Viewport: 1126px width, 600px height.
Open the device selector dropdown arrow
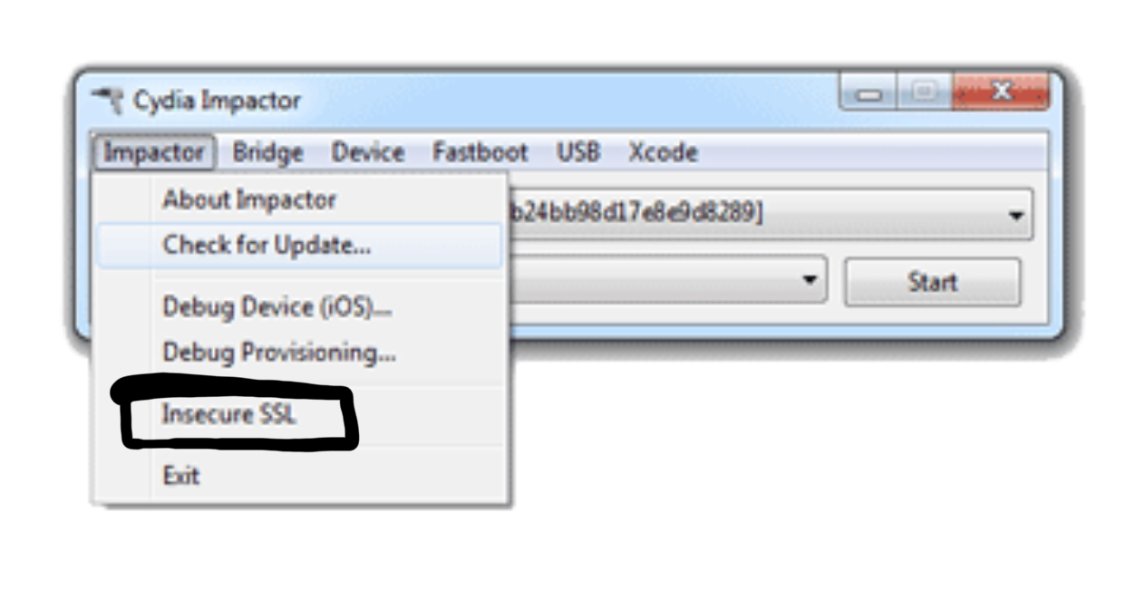1015,215
